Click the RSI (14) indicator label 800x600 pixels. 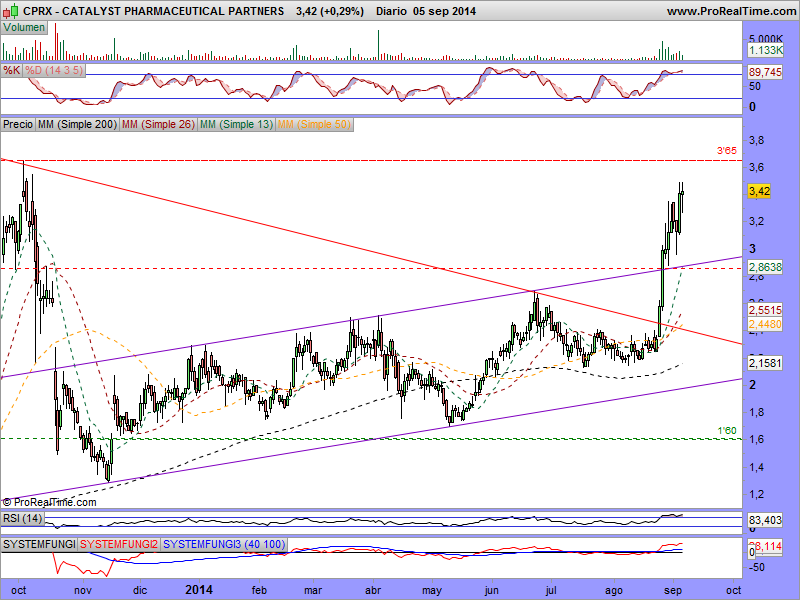pos(22,519)
